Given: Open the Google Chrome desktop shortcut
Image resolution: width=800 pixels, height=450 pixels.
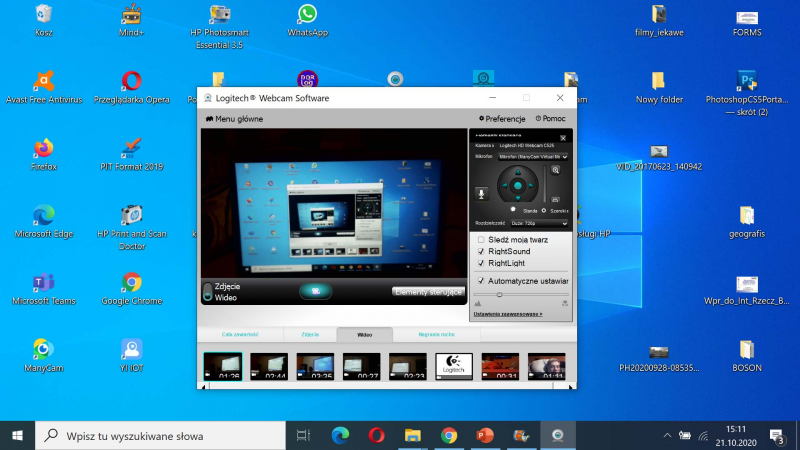Looking at the screenshot, I should 131,289.
